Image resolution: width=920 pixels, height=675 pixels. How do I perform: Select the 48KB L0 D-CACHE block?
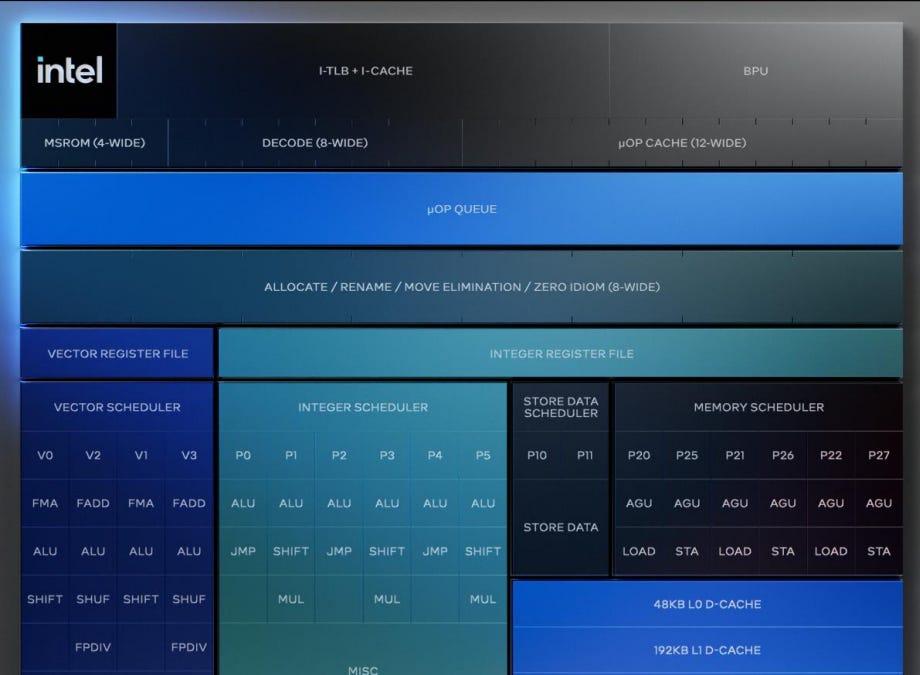pyautogui.click(x=708, y=604)
